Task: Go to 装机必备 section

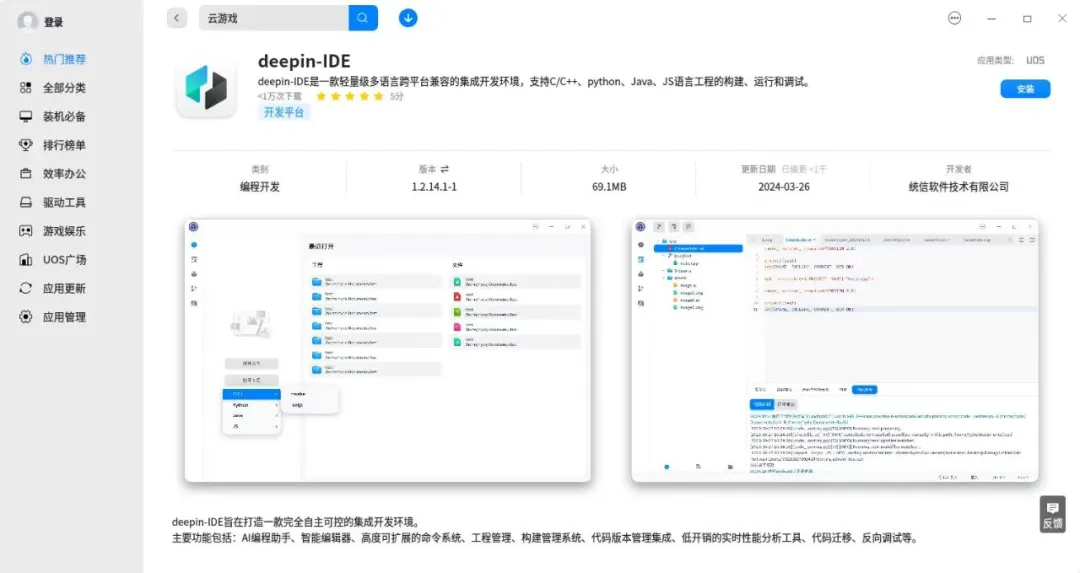Action: 64,116
